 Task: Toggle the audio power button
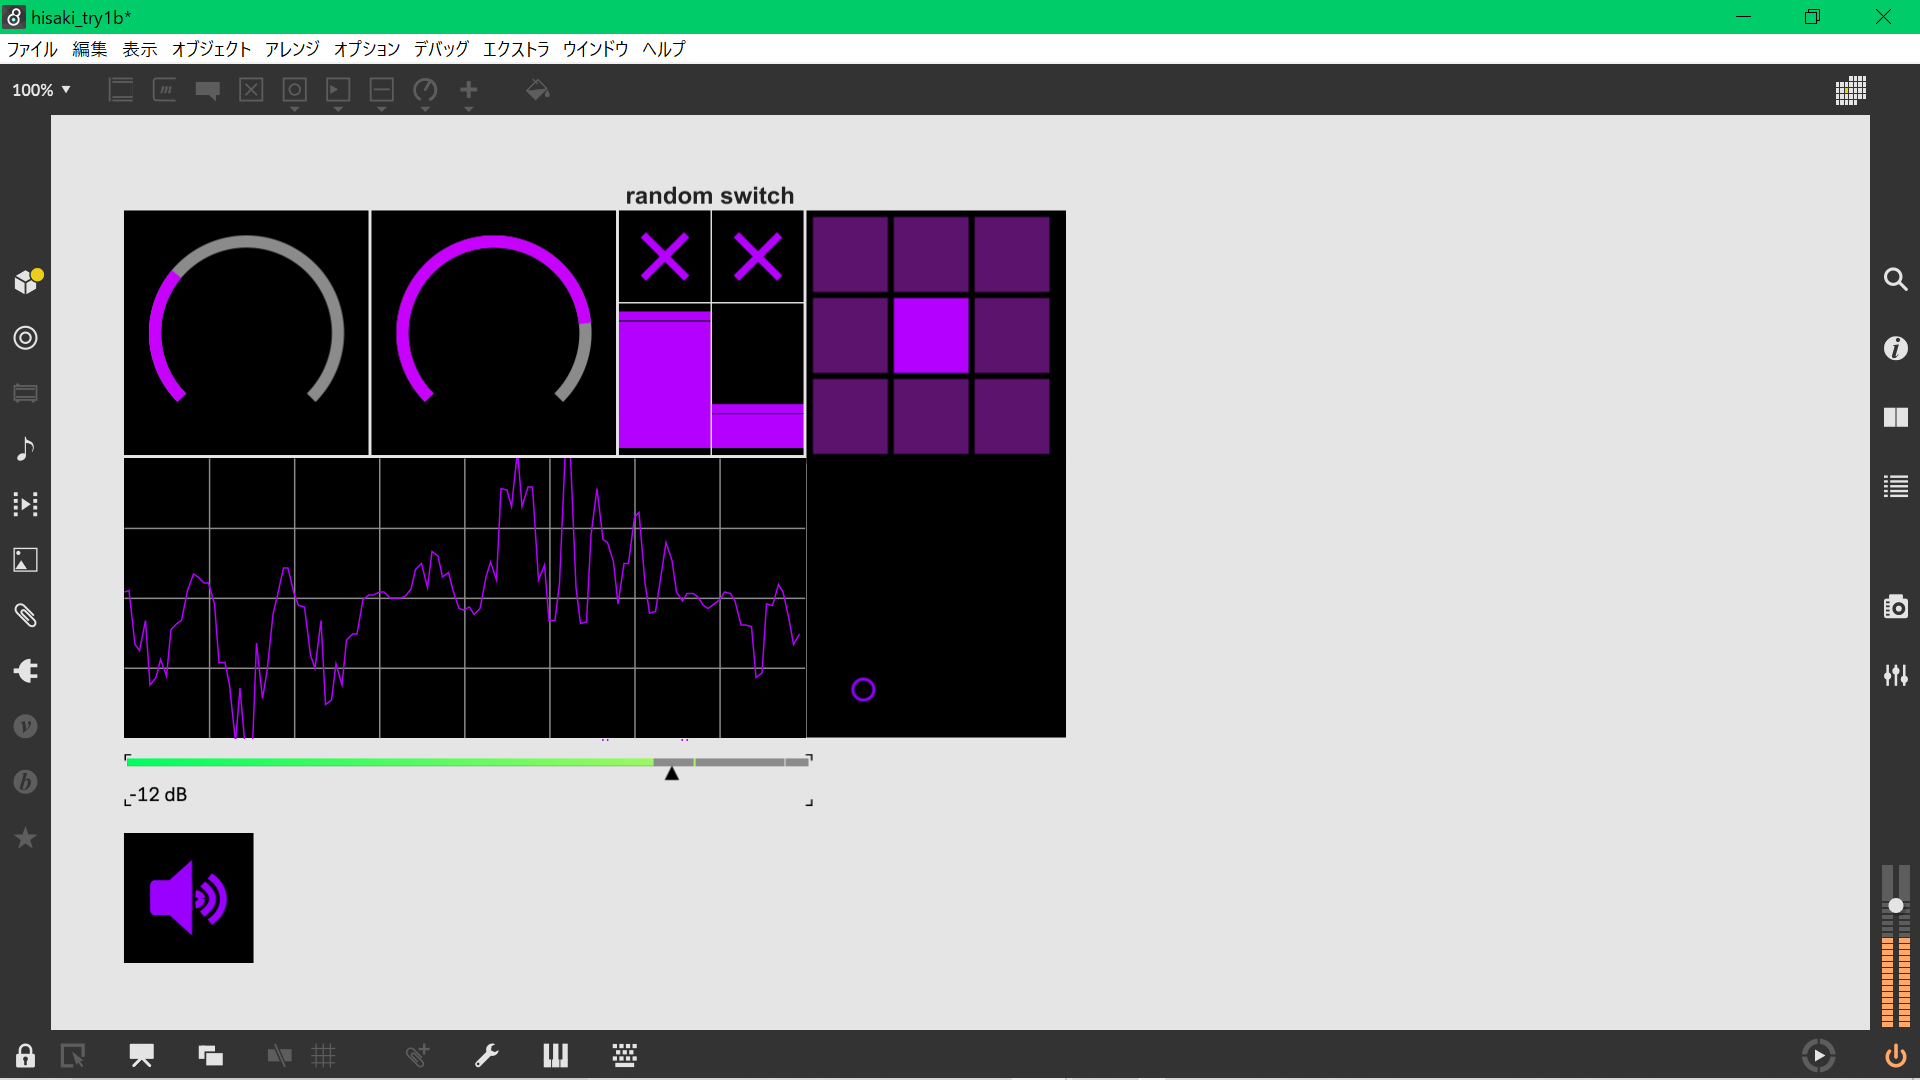click(x=1895, y=1056)
